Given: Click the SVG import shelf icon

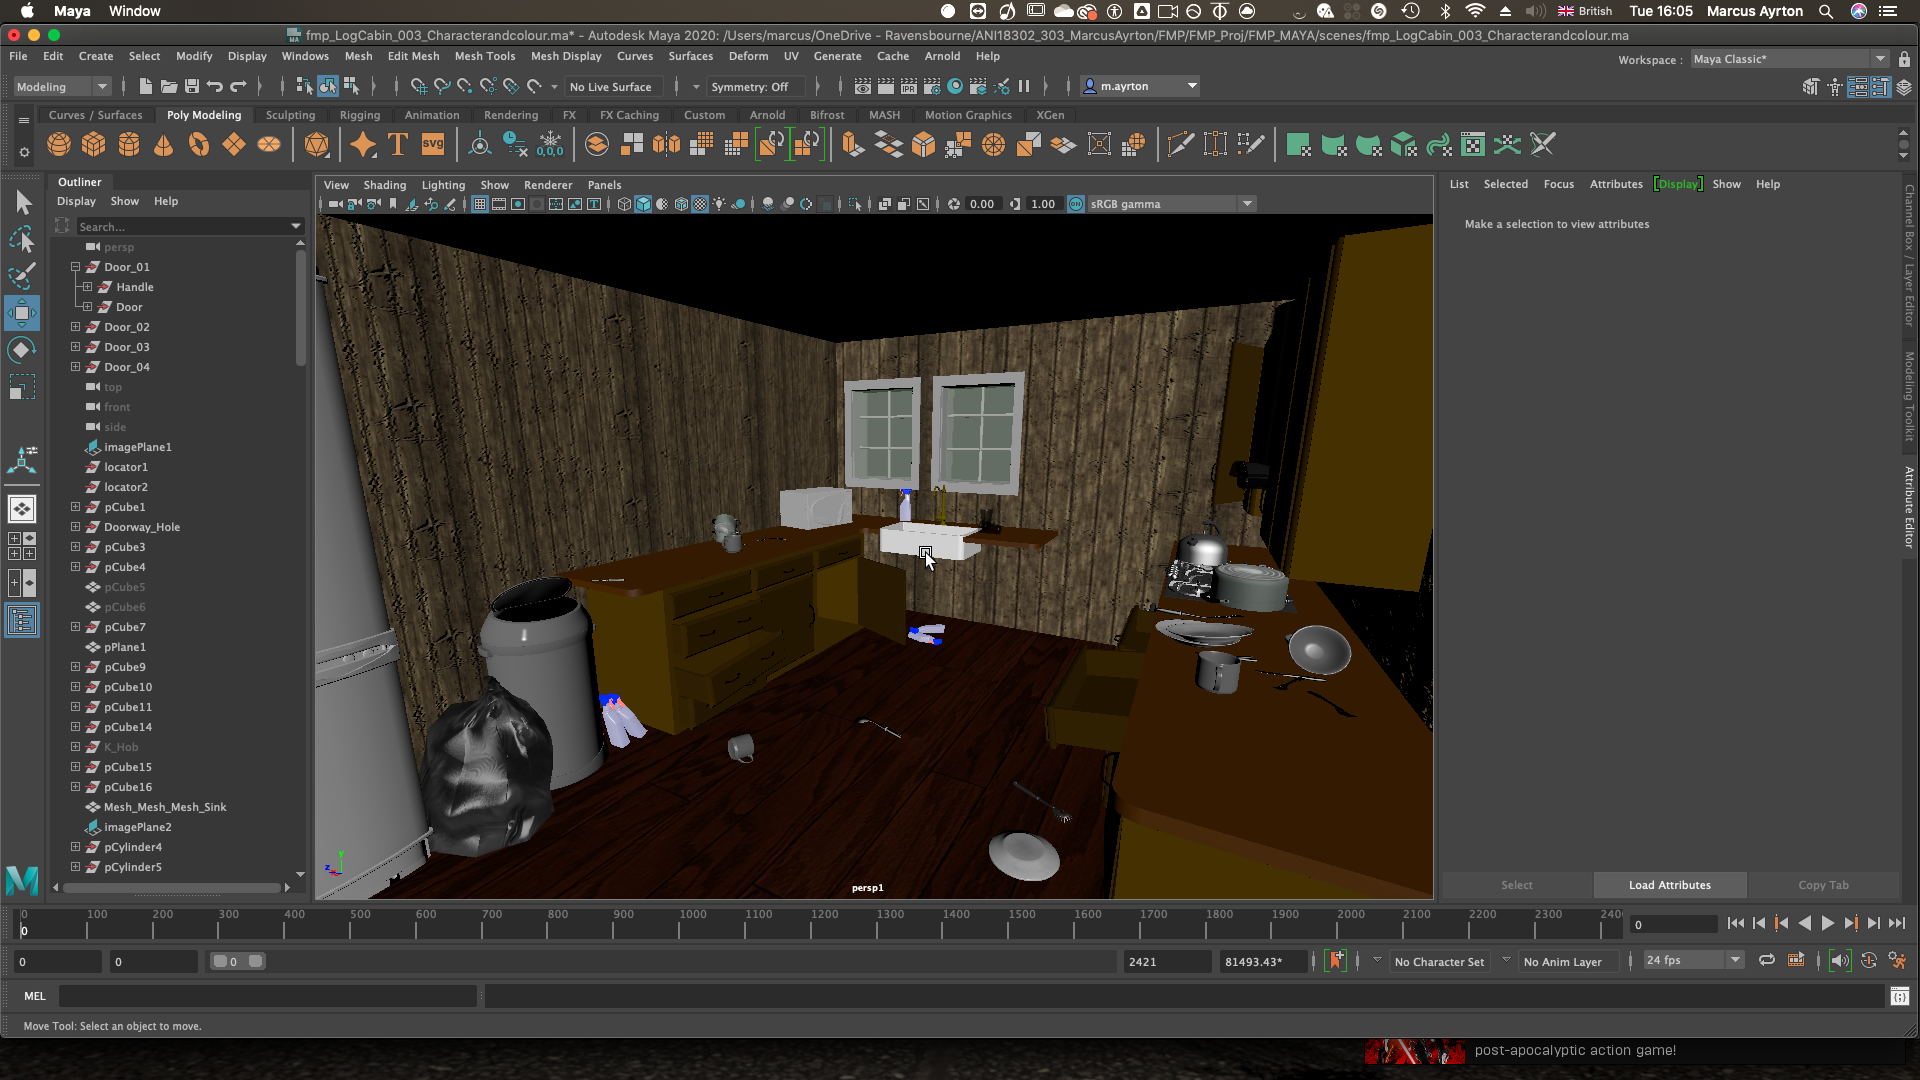Looking at the screenshot, I should click(x=433, y=145).
